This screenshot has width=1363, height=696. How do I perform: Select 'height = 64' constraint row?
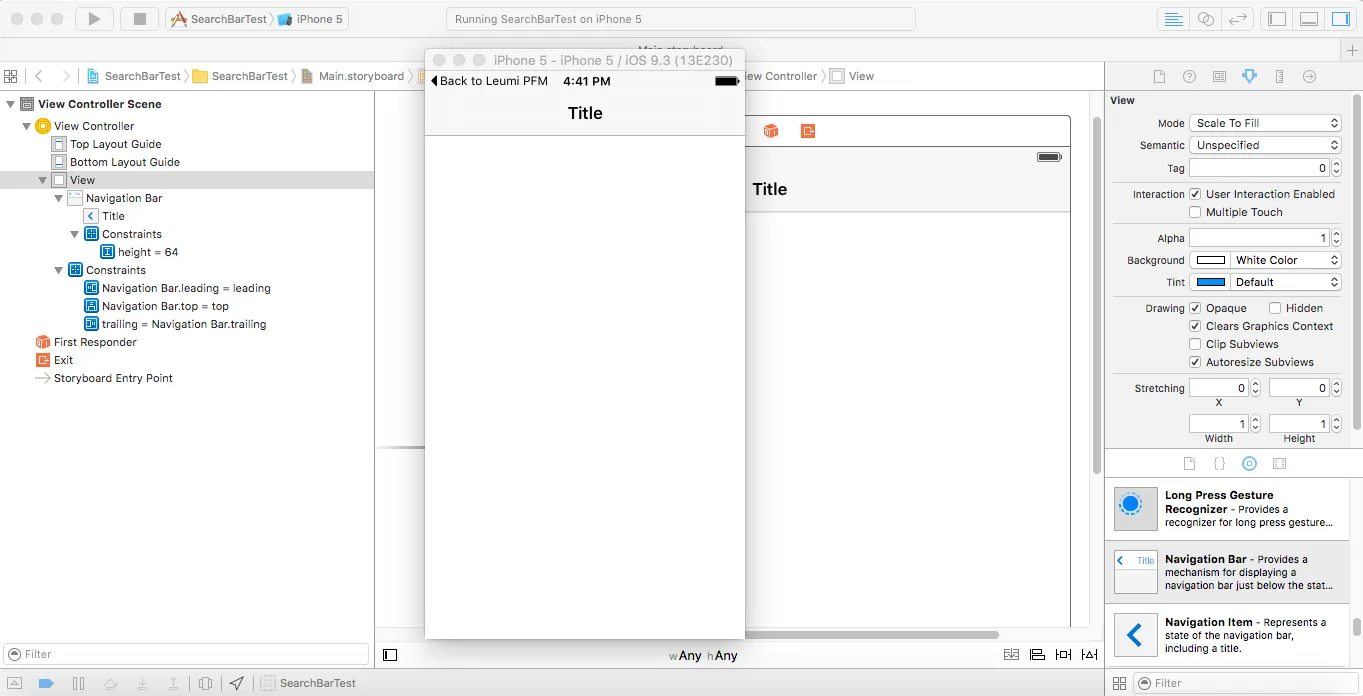187,252
